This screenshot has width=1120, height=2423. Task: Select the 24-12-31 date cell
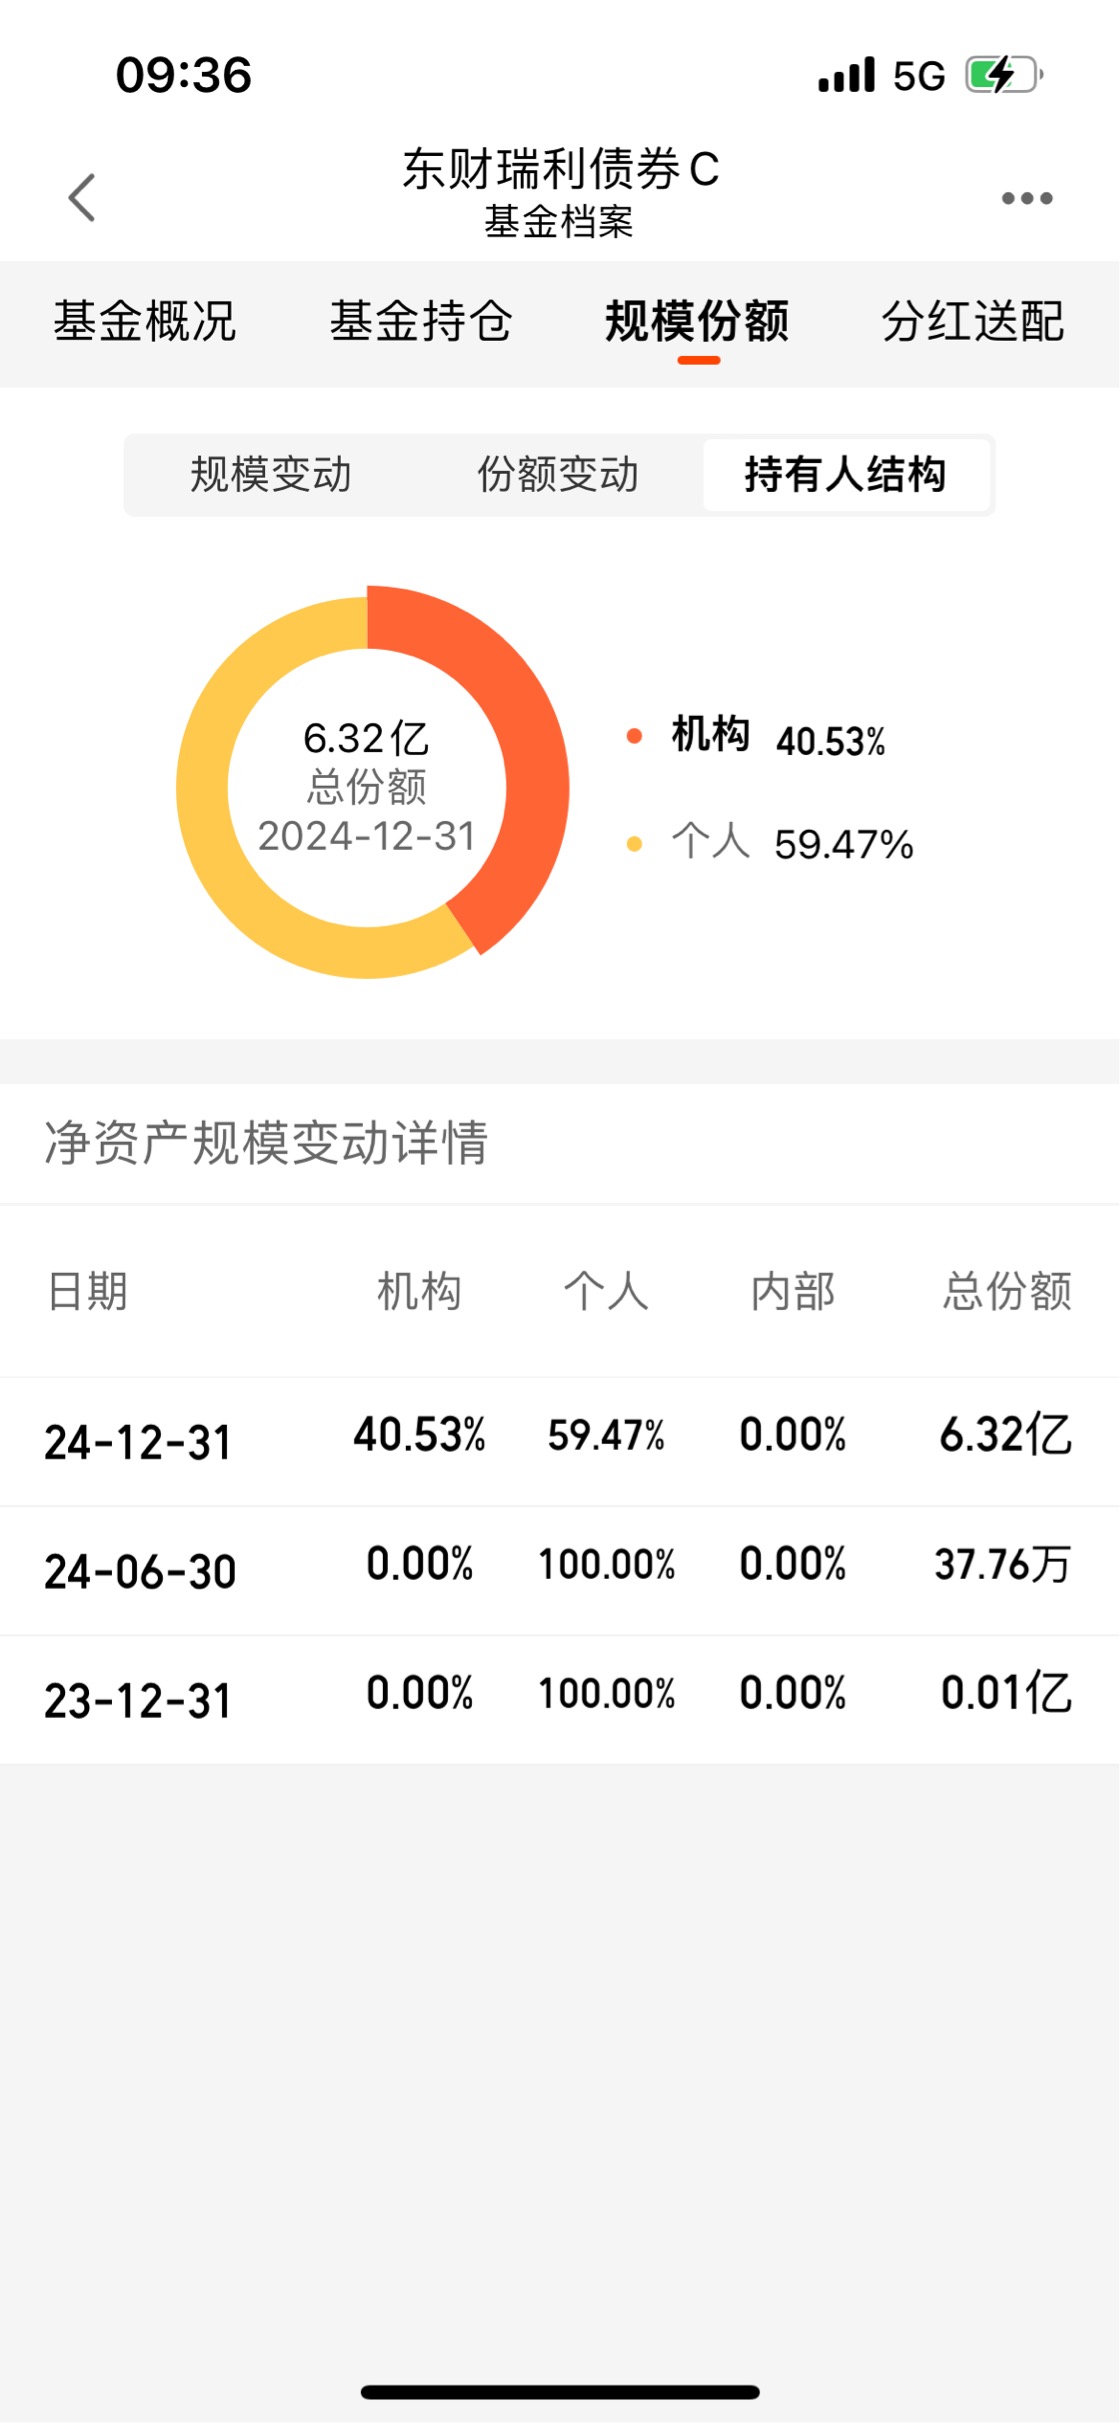138,1443
